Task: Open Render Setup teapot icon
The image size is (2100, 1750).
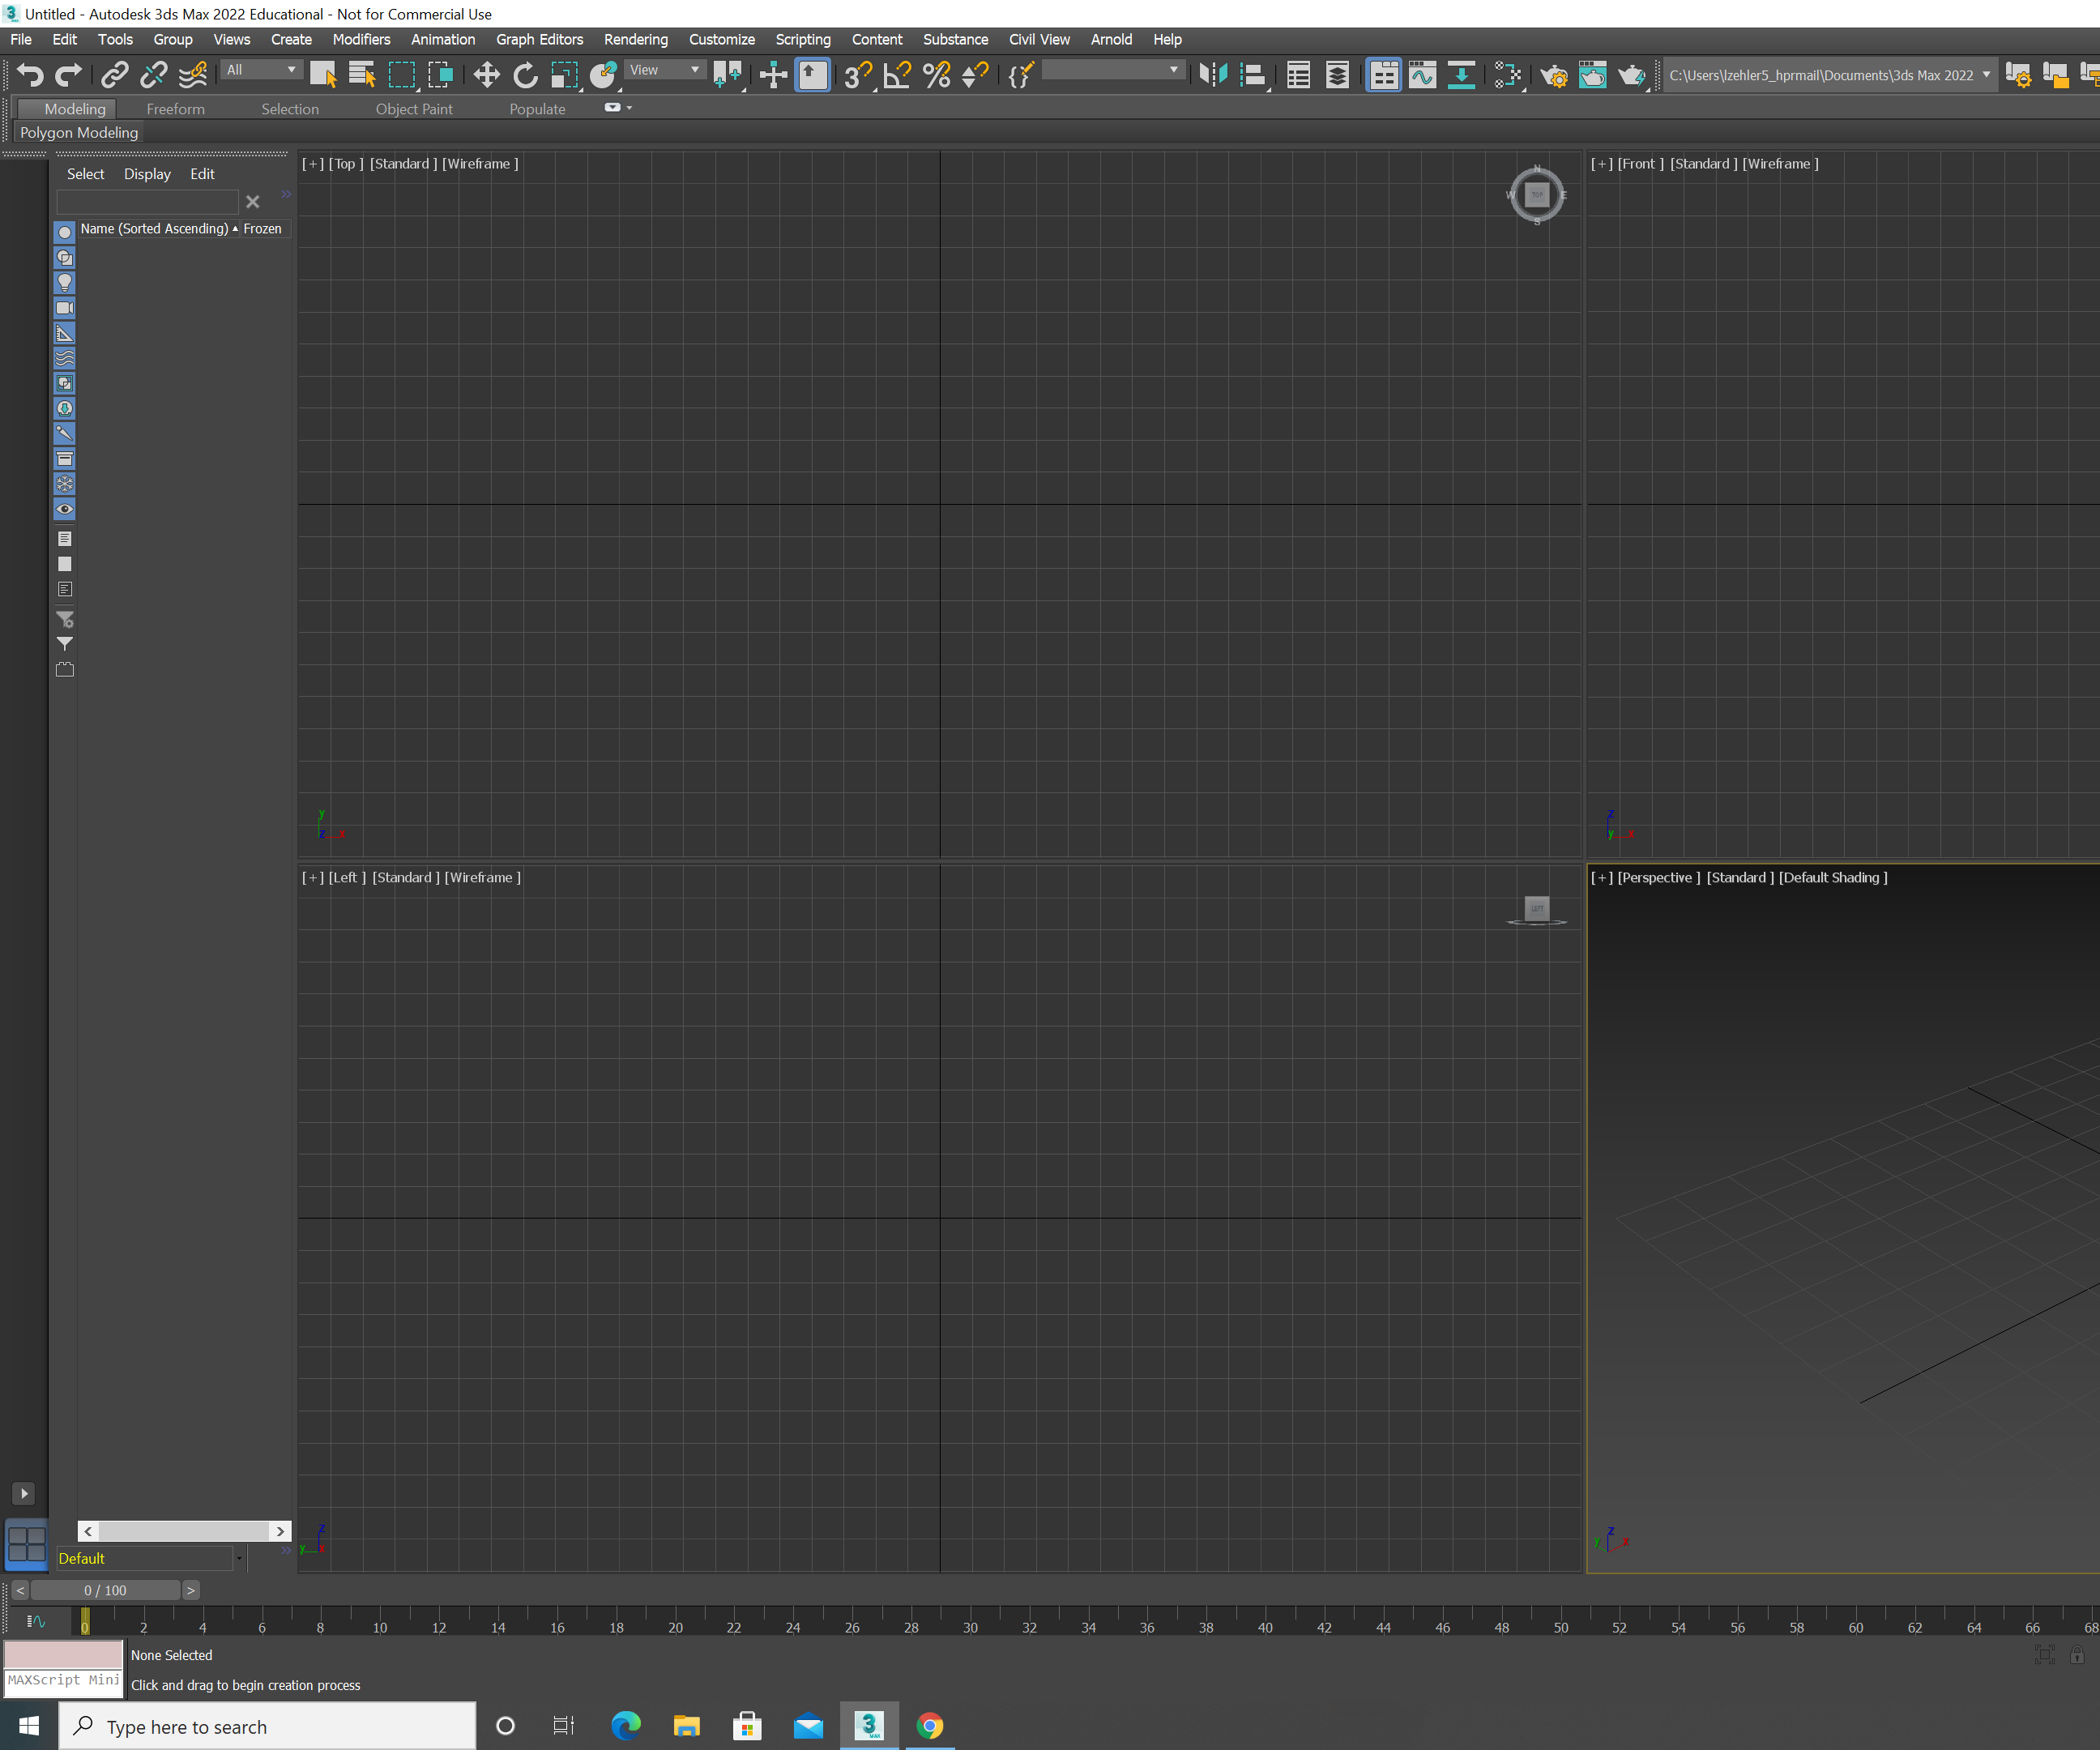Action: pyautogui.click(x=1553, y=75)
